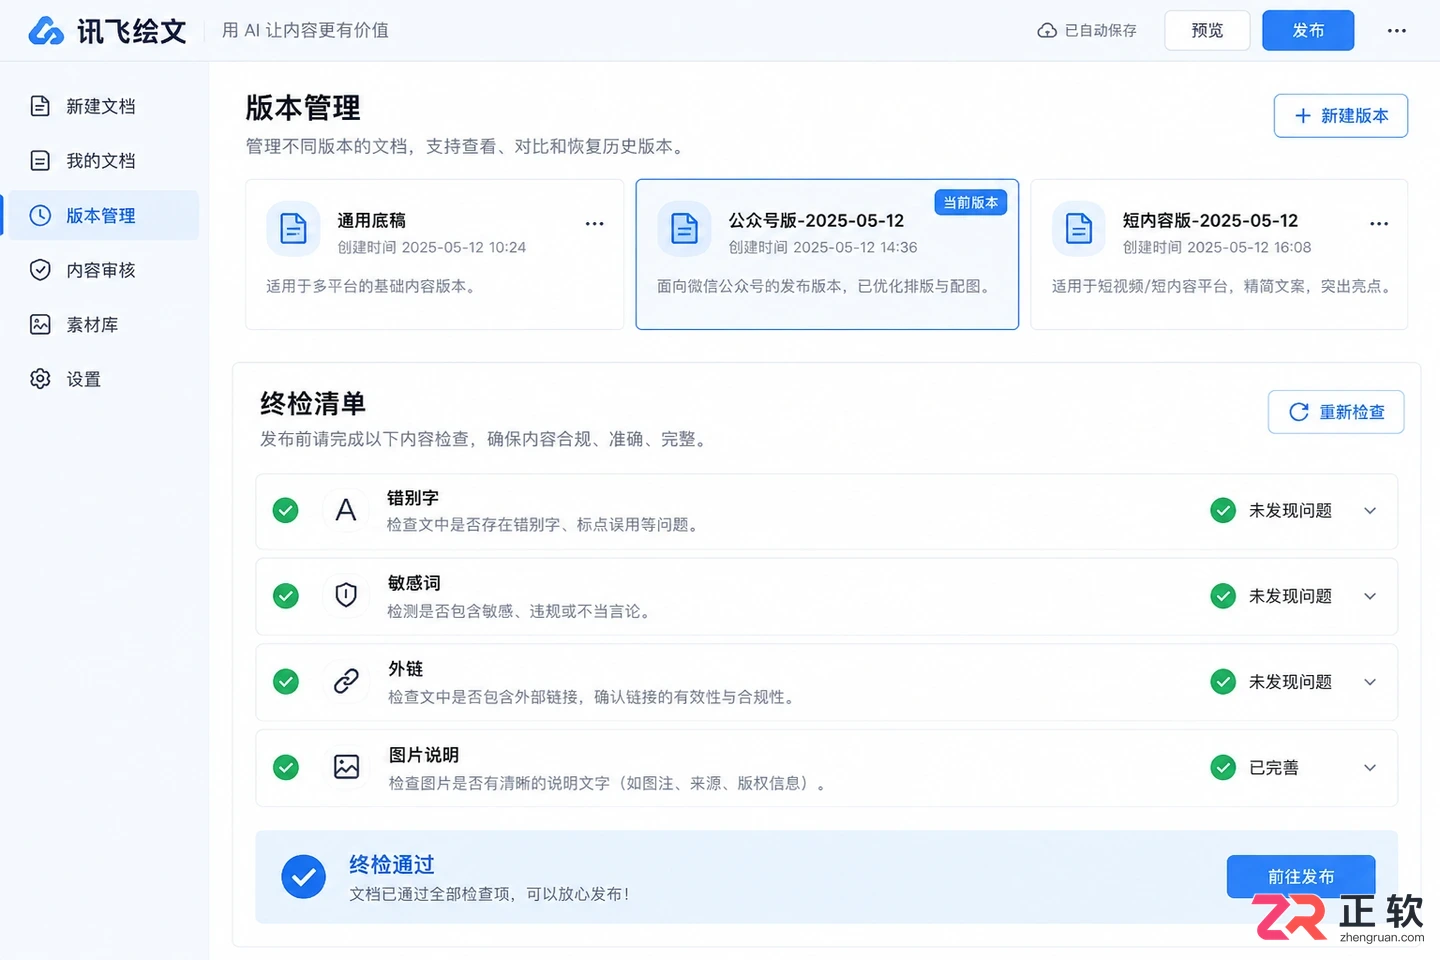Image resolution: width=1440 pixels, height=960 pixels.
Task: Go to 我的文档 in the sidebar
Action: click(x=104, y=161)
